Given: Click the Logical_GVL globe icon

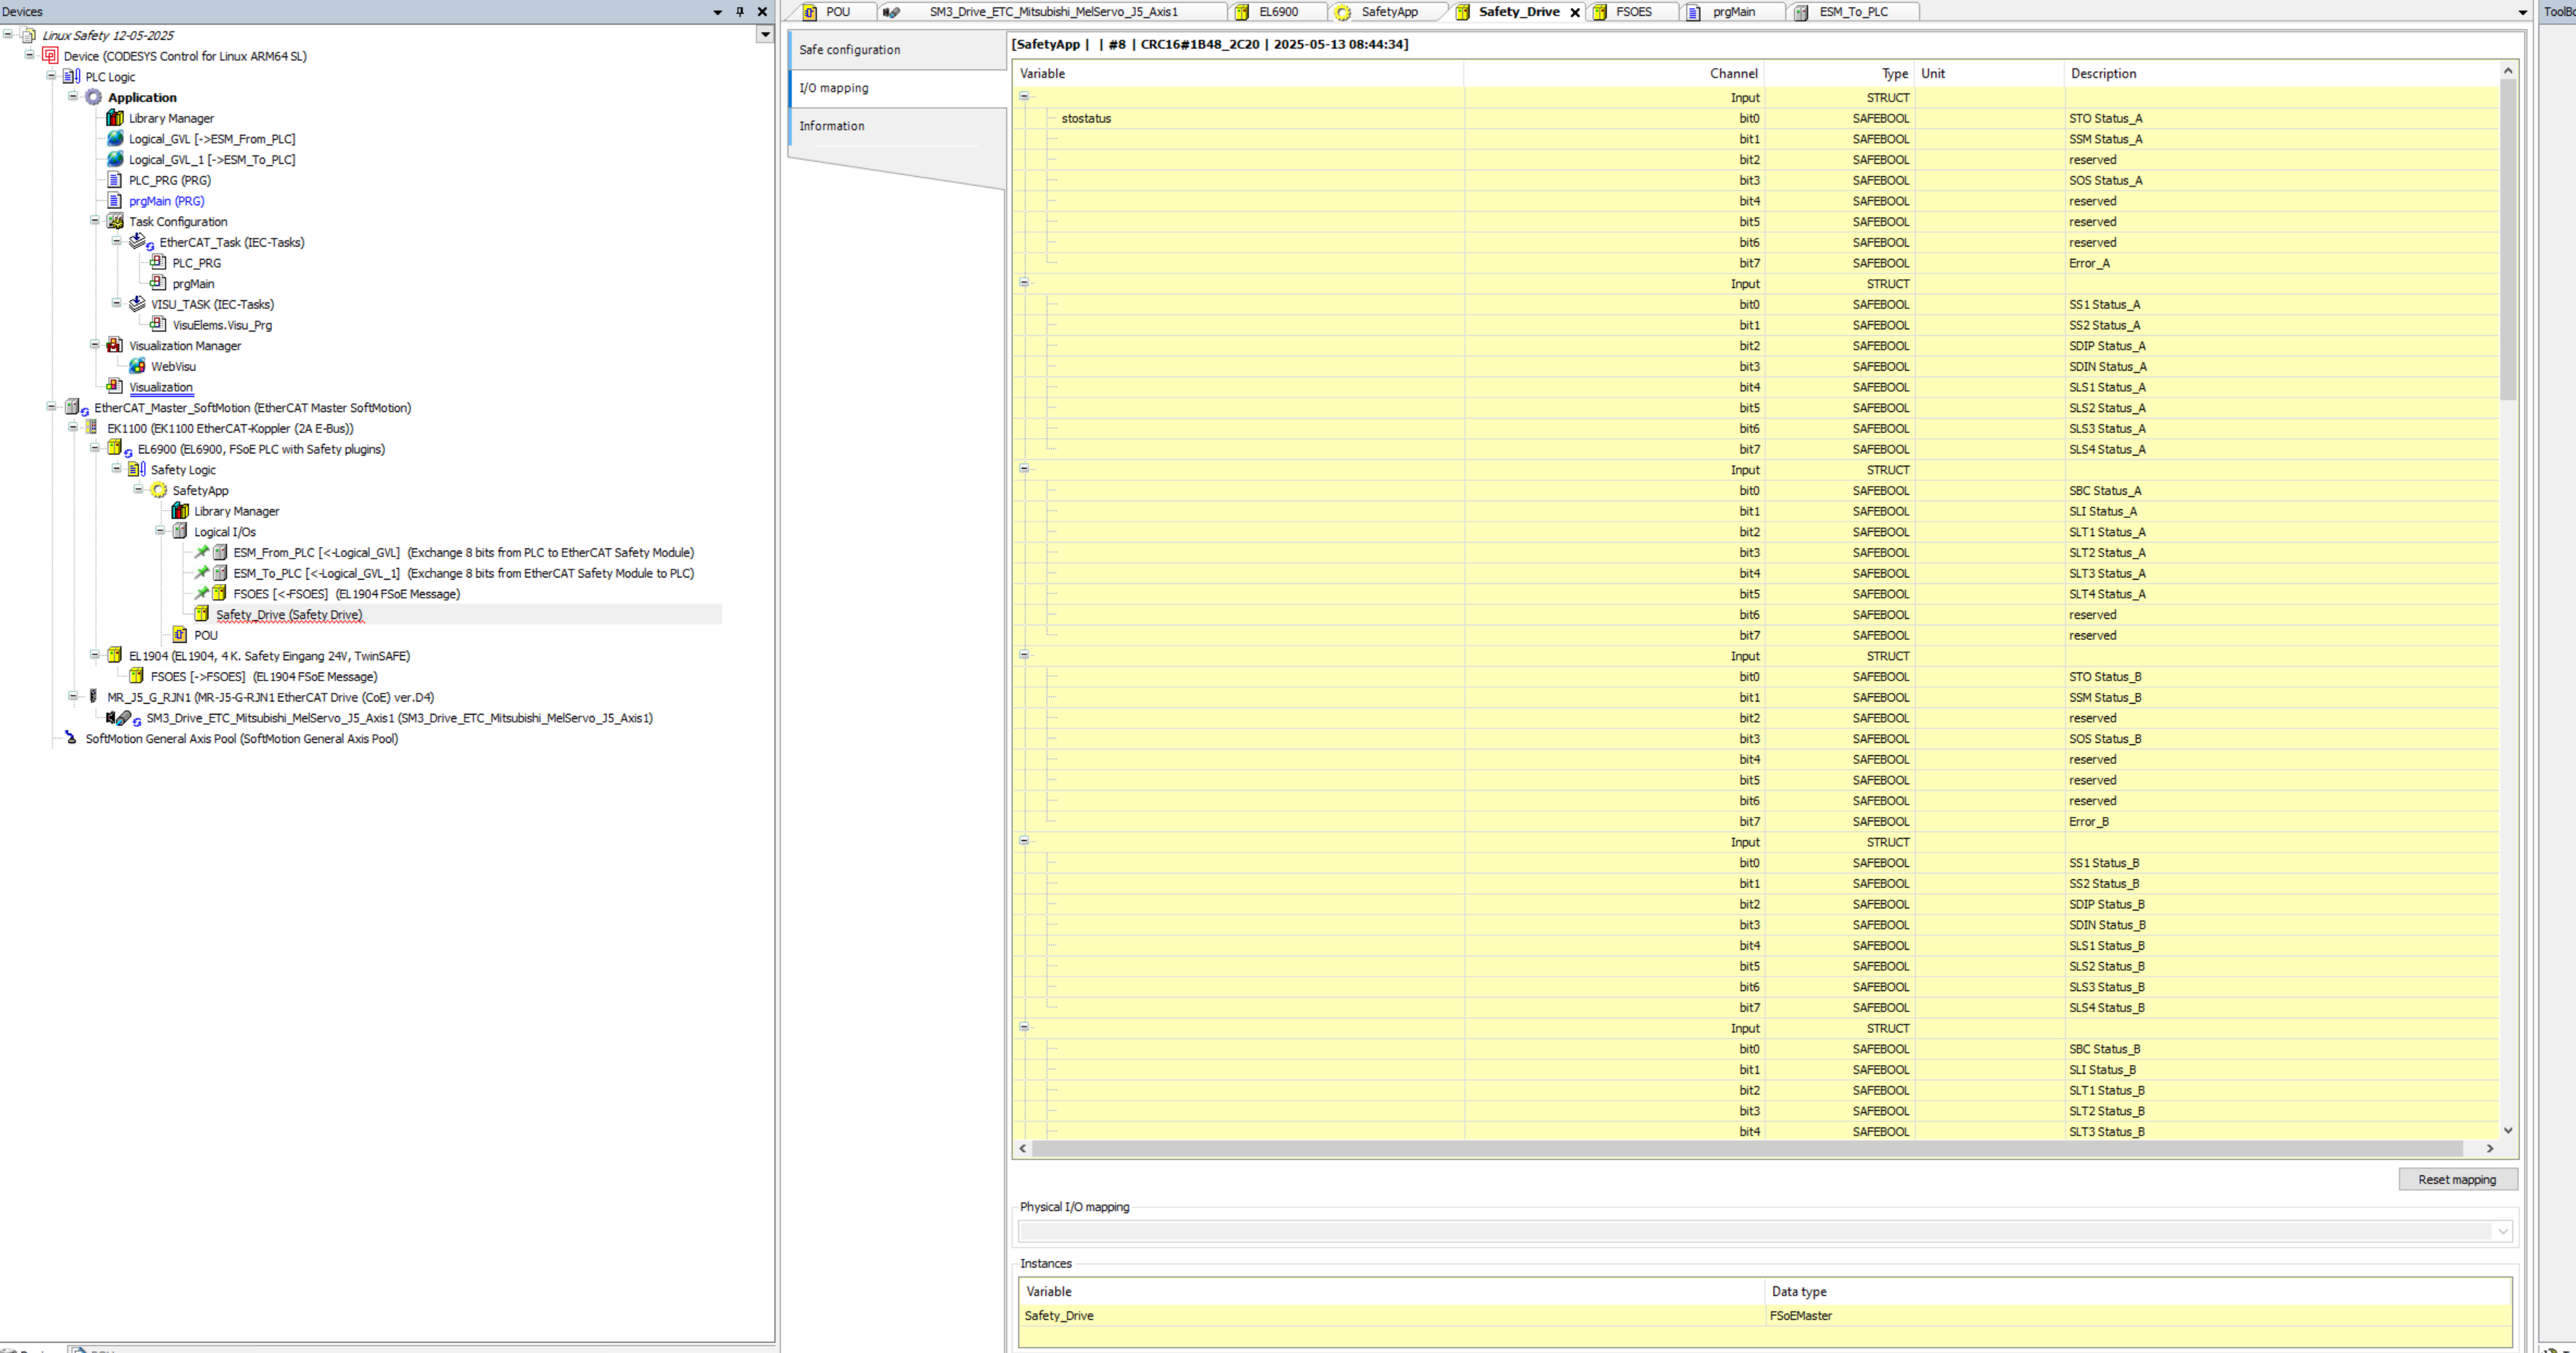Looking at the screenshot, I should (115, 138).
